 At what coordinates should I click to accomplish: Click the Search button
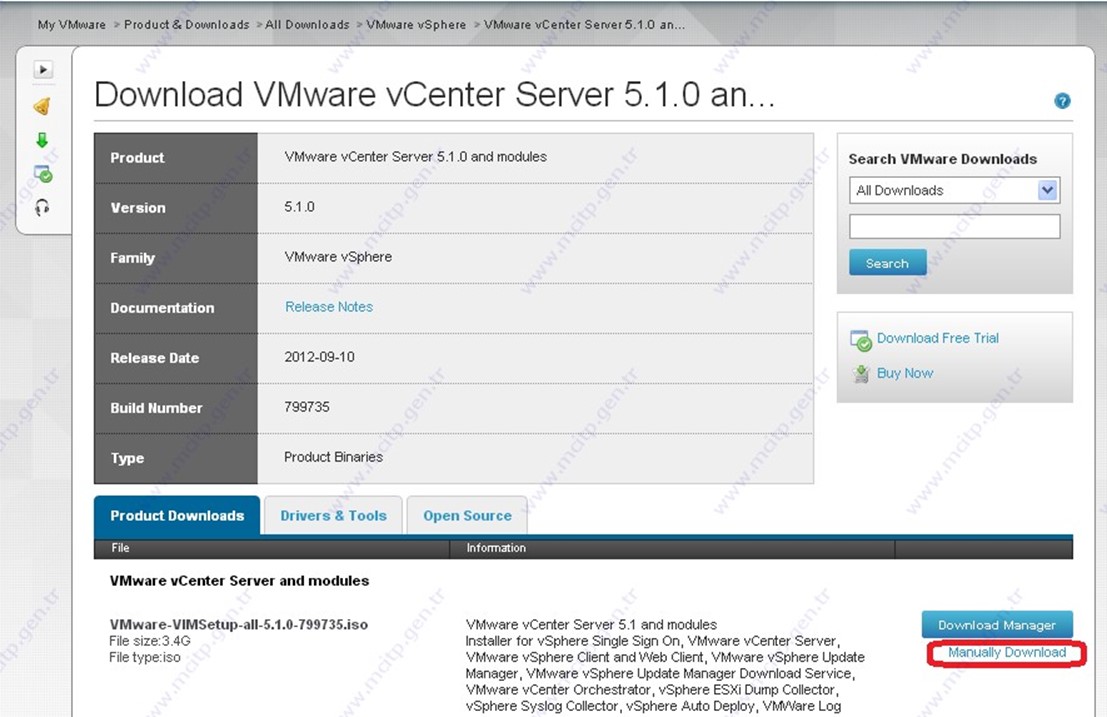point(887,263)
